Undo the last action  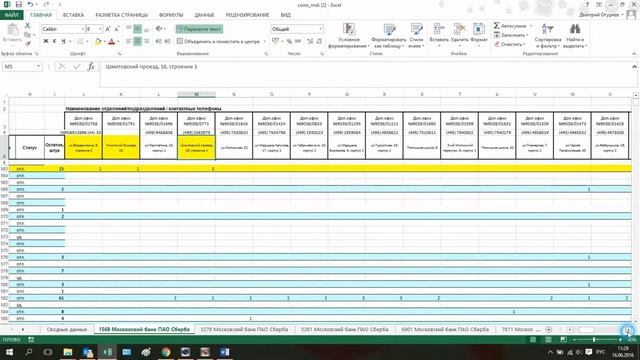click(x=30, y=4)
